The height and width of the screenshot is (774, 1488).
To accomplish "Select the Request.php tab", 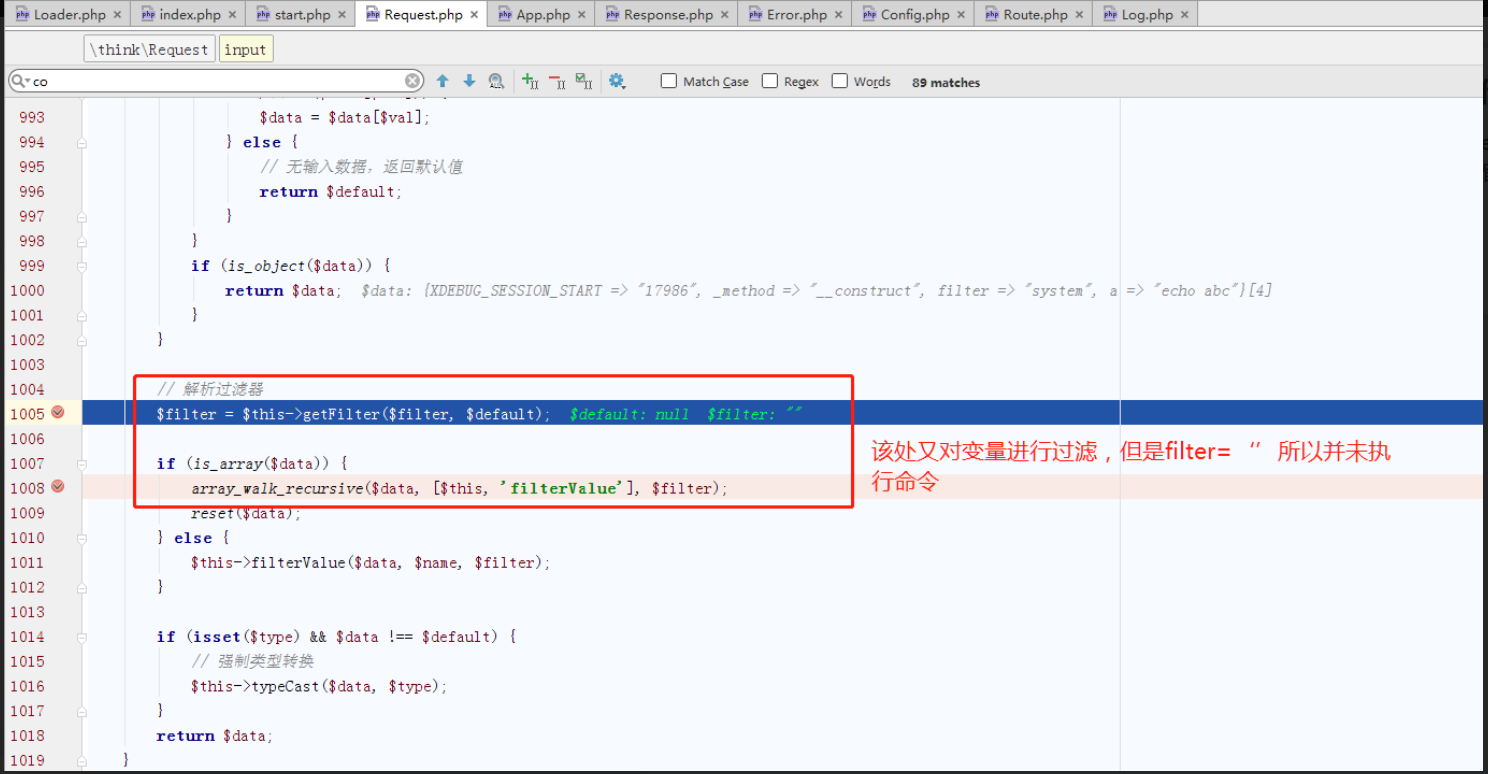I will [x=423, y=15].
